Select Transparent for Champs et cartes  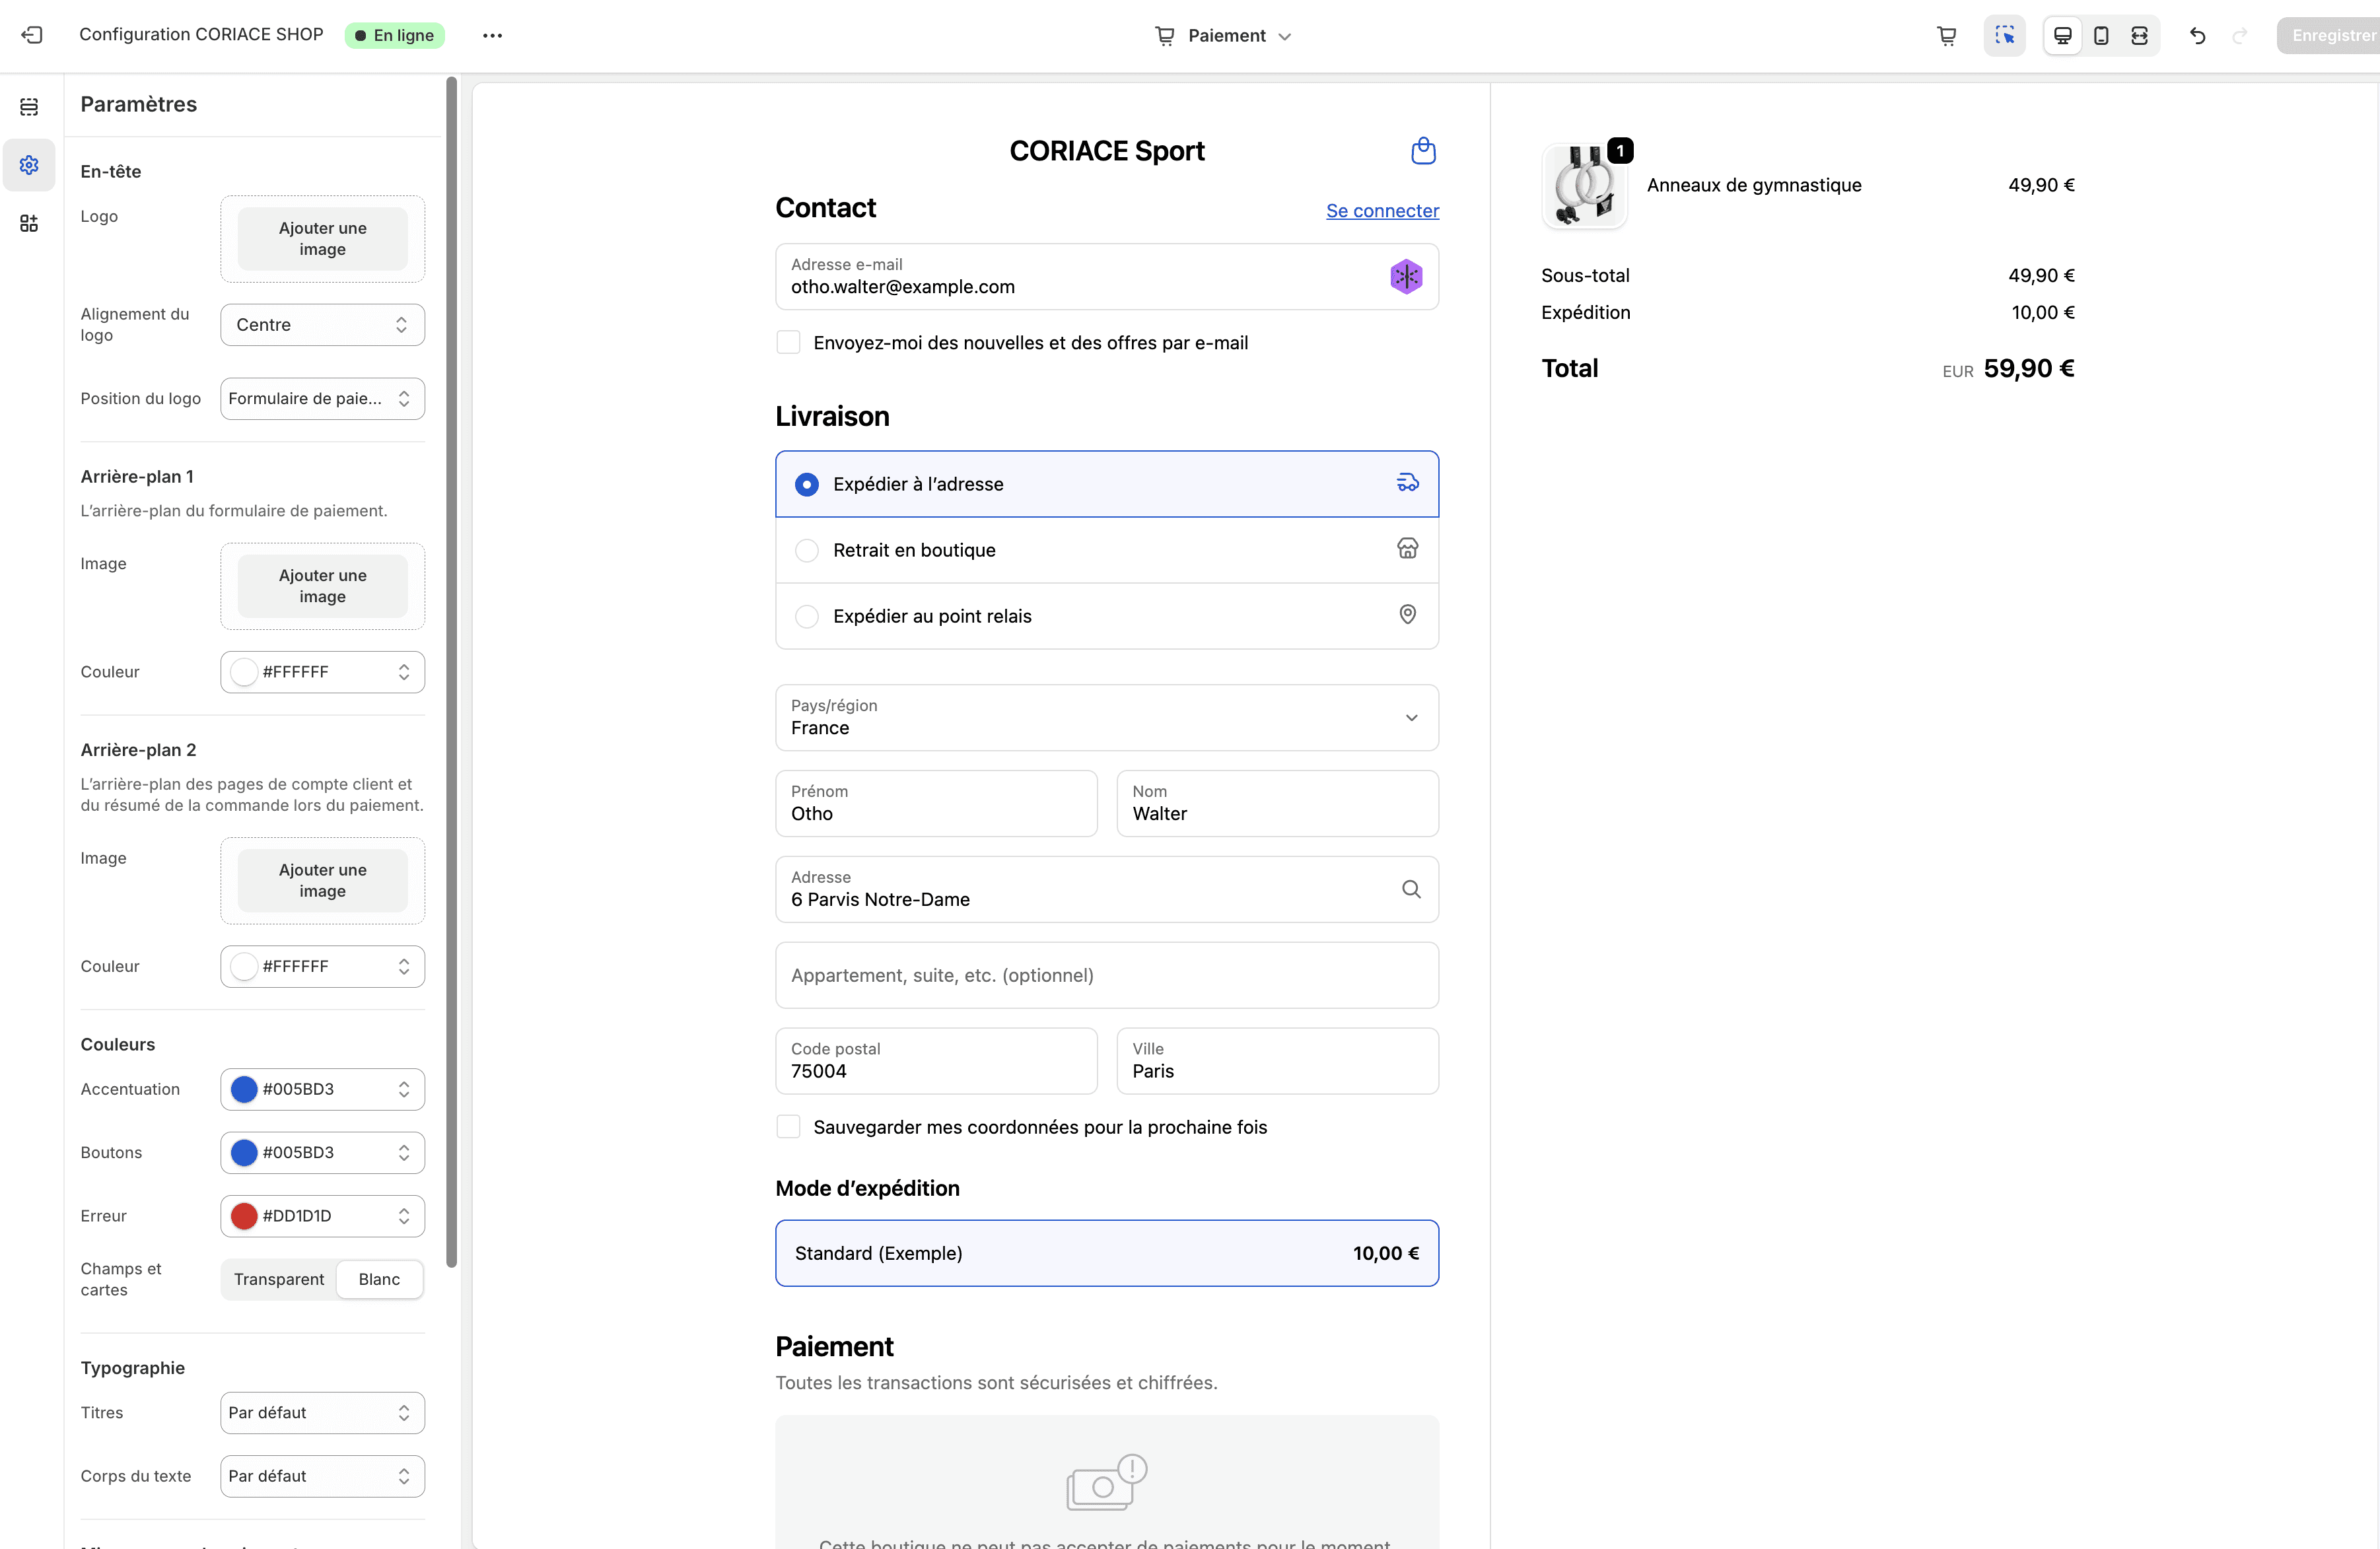(279, 1279)
